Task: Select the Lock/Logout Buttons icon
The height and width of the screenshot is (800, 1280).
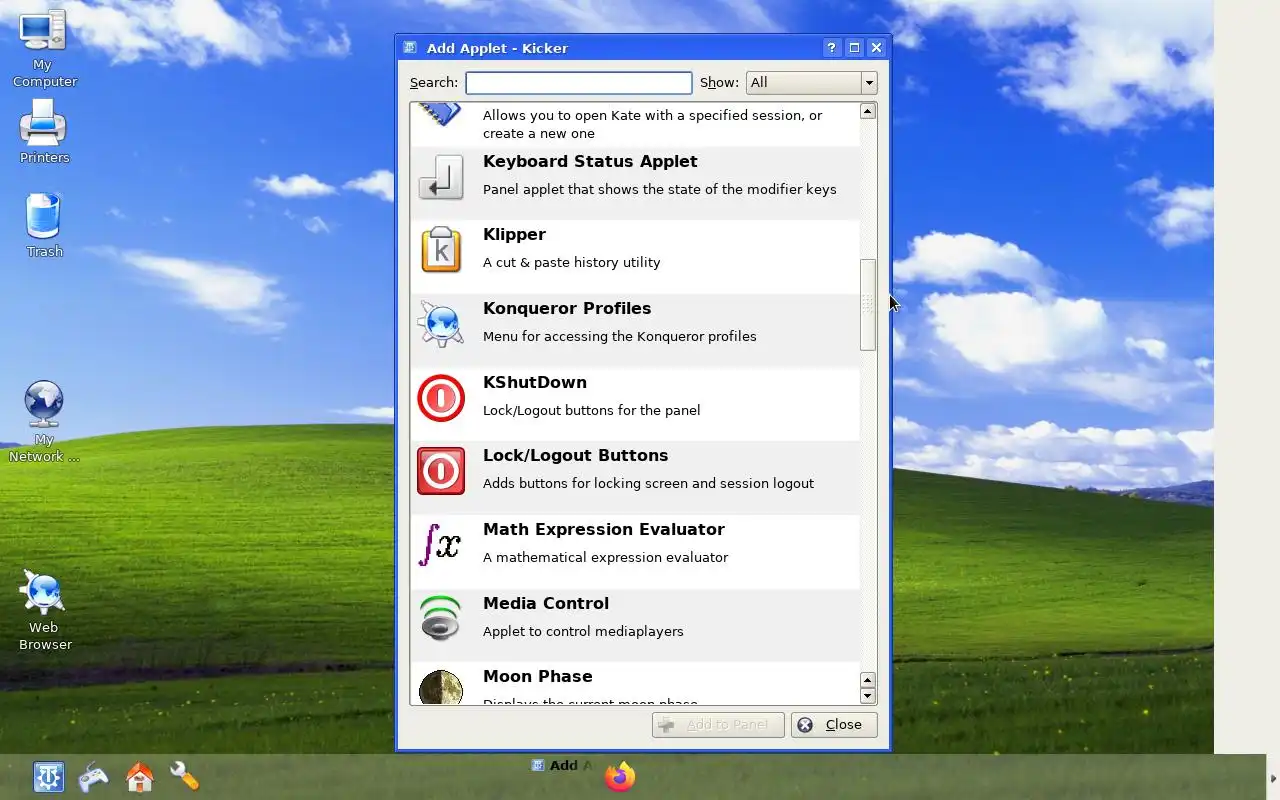Action: (441, 471)
